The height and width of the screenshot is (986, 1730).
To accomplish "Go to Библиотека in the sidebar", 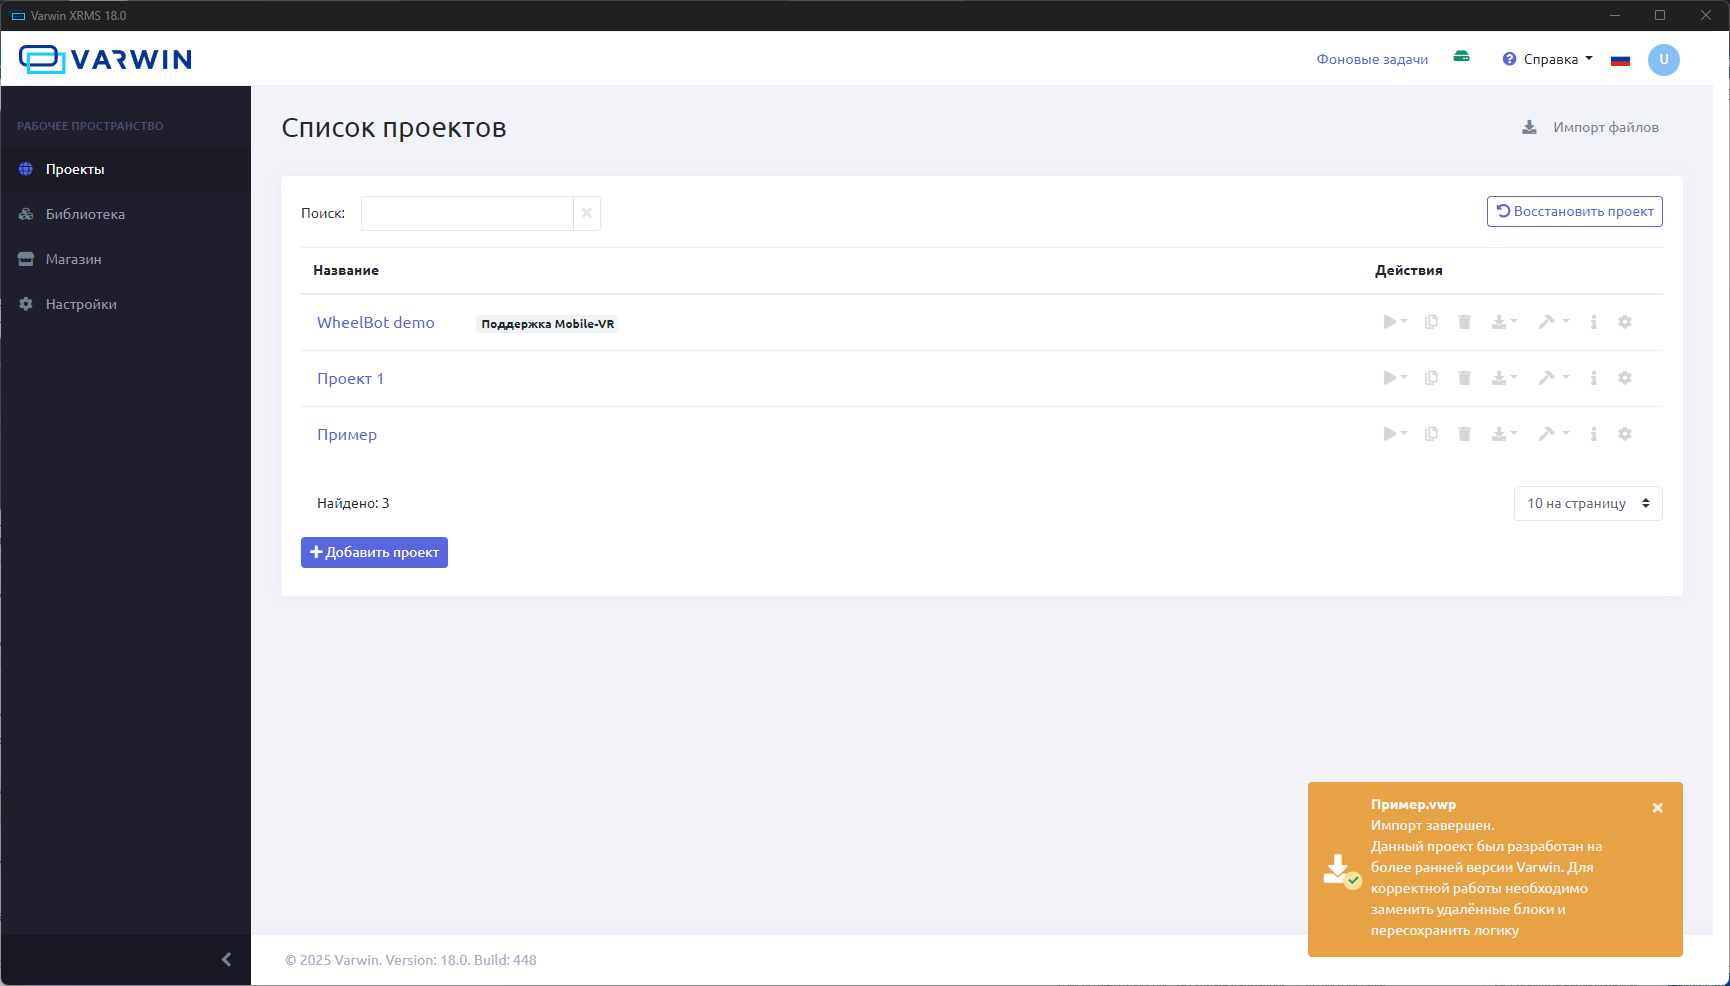I will point(85,214).
